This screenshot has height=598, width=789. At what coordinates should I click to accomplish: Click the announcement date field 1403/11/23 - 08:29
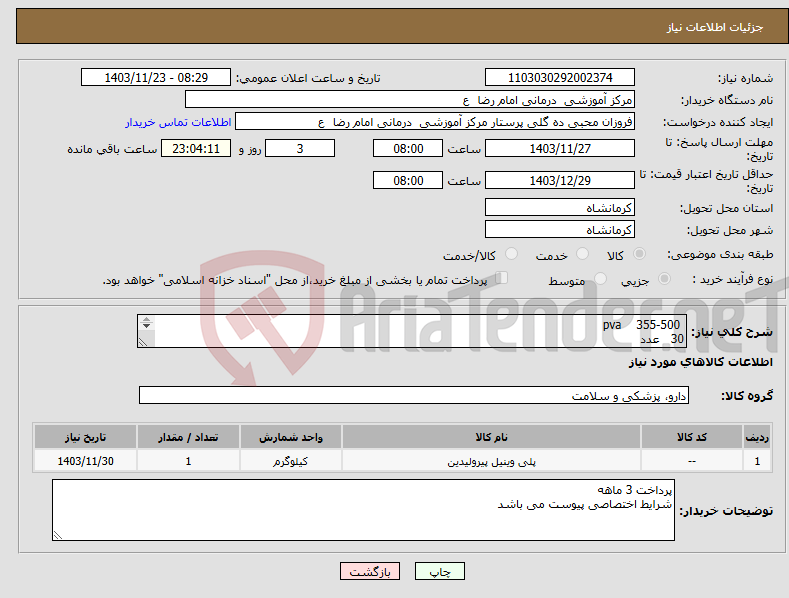(155, 78)
